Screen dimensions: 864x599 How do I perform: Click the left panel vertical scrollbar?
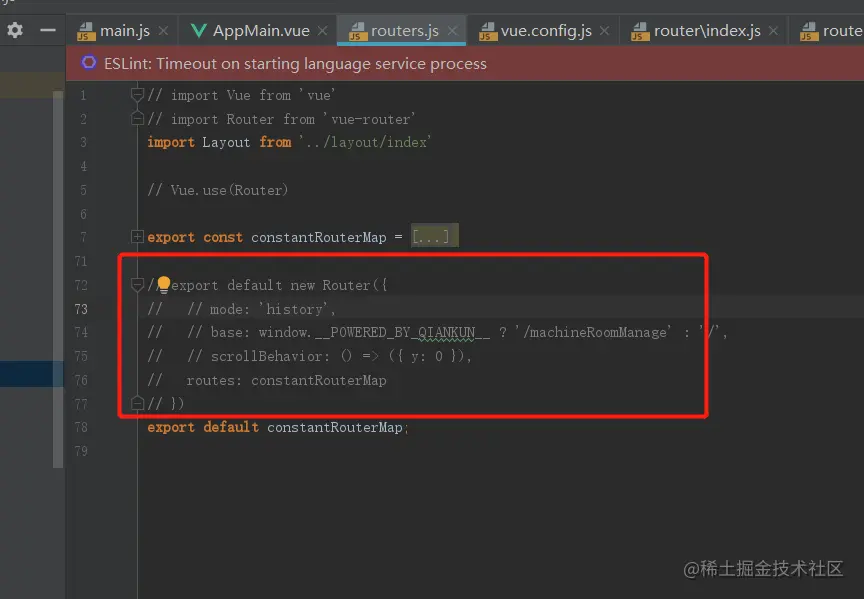pyautogui.click(x=58, y=279)
